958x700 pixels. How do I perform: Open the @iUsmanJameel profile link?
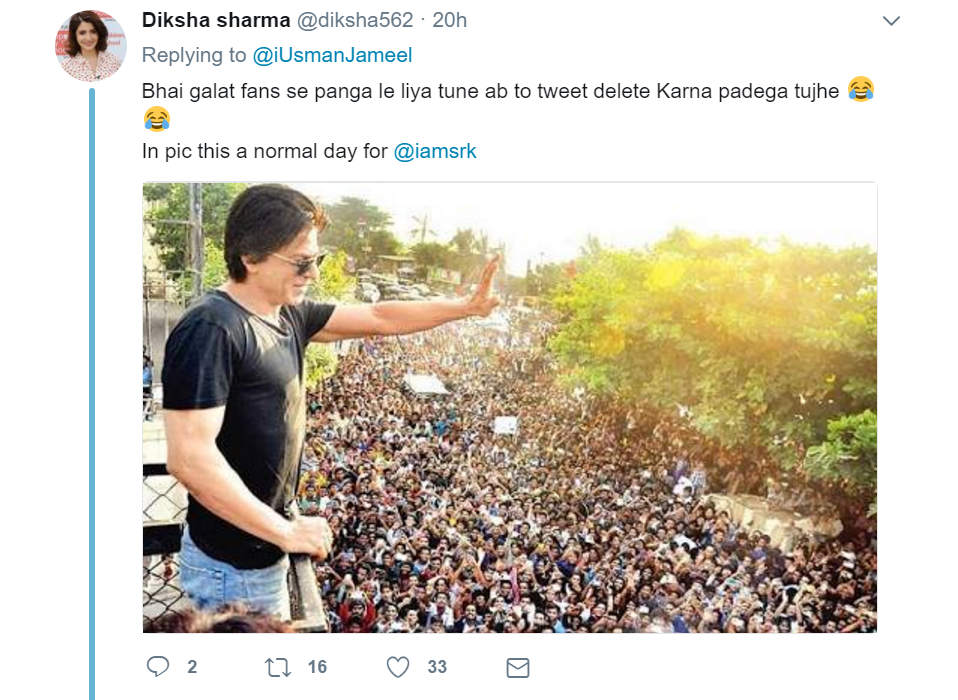[x=332, y=54]
